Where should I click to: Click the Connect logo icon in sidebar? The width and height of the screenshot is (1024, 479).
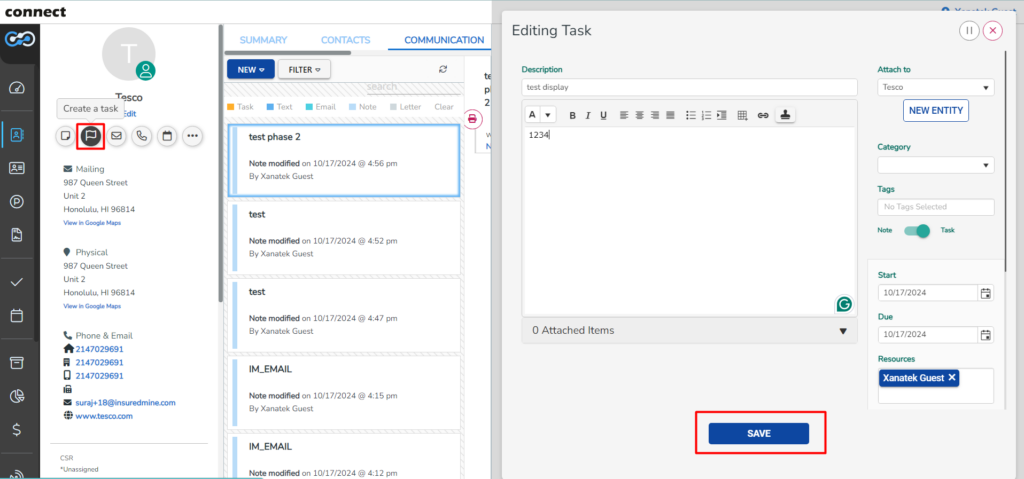click(20, 40)
